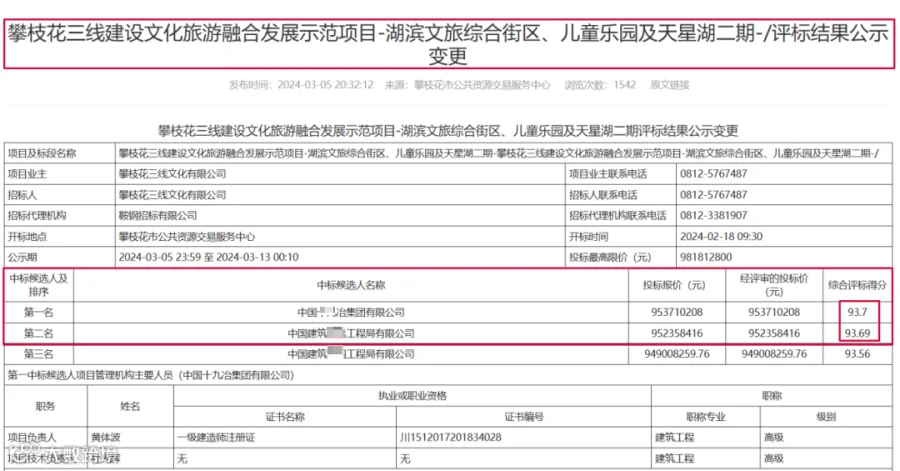Select certificate number 川1512017201834028
The image size is (900, 471).
coord(451,437)
